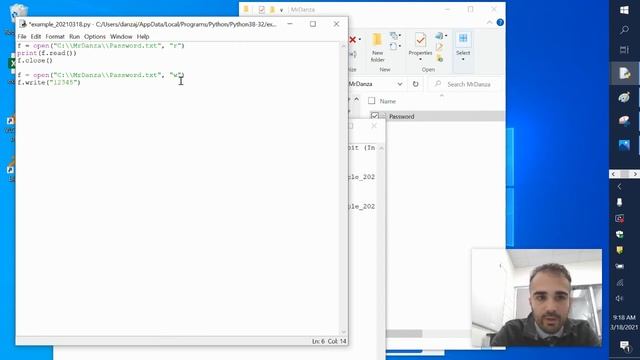Image resolution: width=640 pixels, height=360 pixels.
Task: Click the battery status tray icon
Action: pyautogui.click(x=619, y=266)
